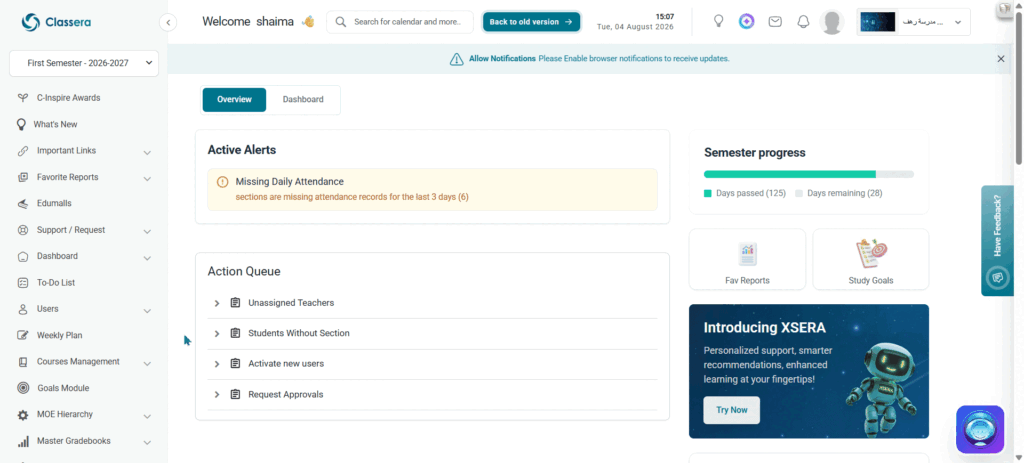Click the user profile avatar
The height and width of the screenshot is (463, 1024).
[x=831, y=22]
